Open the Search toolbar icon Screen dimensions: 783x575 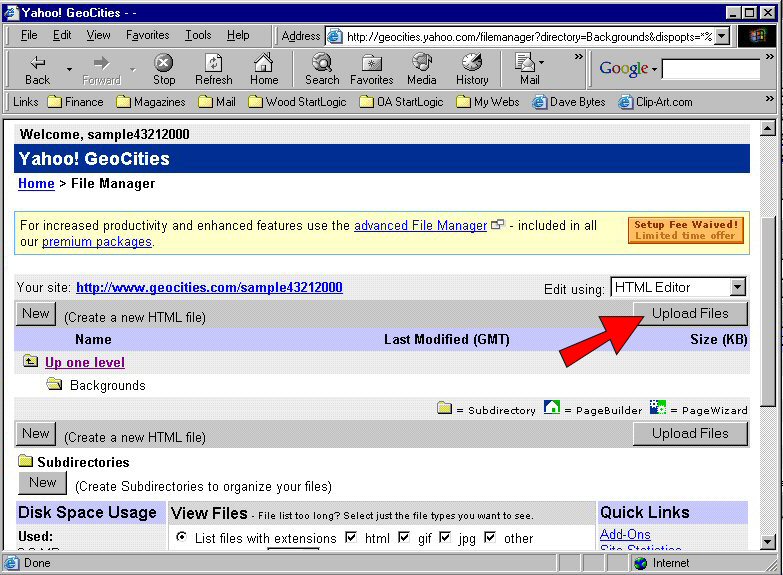click(322, 70)
